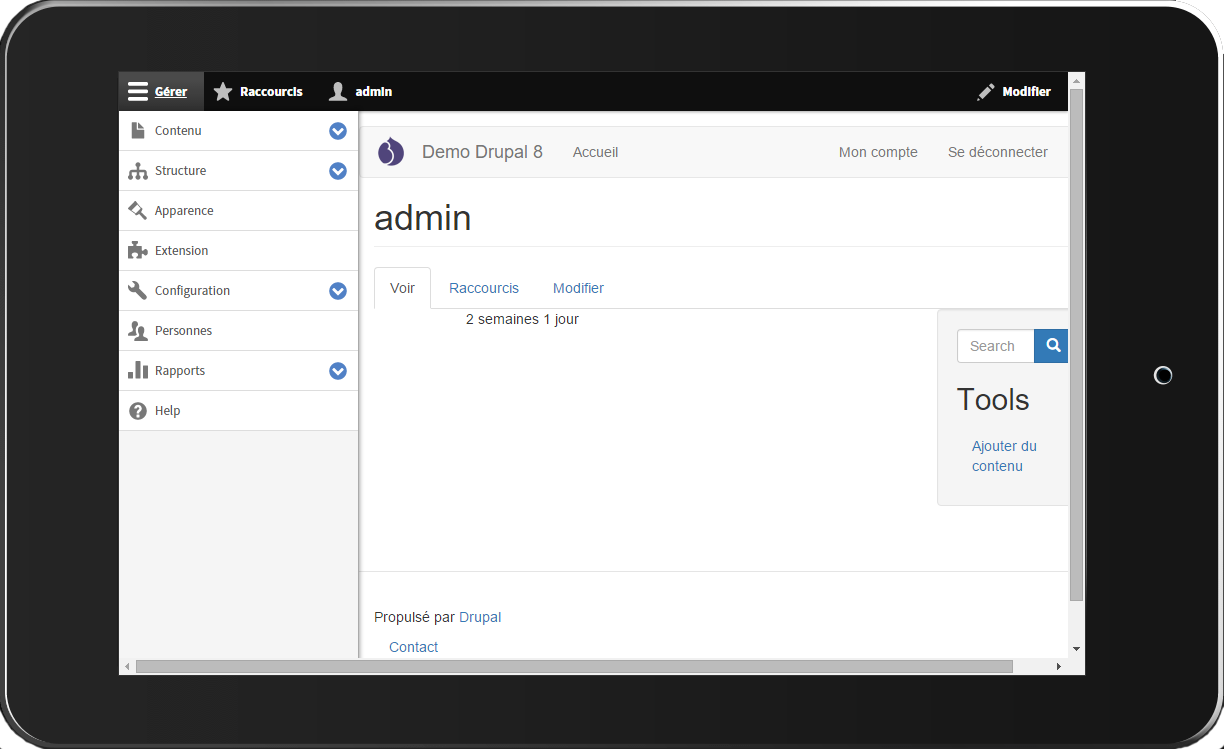Open Mon compte link
1224x749 pixels.
pyautogui.click(x=878, y=152)
